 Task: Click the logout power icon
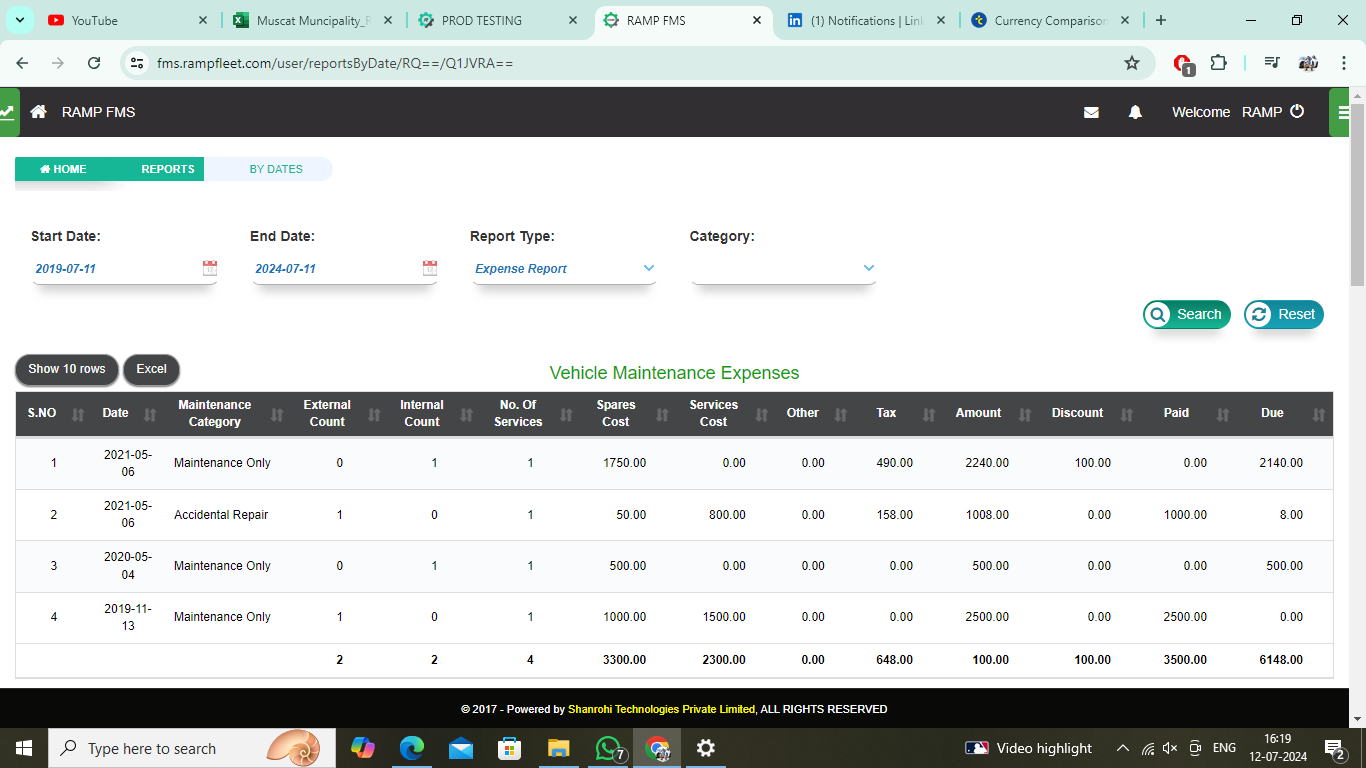click(x=1297, y=112)
